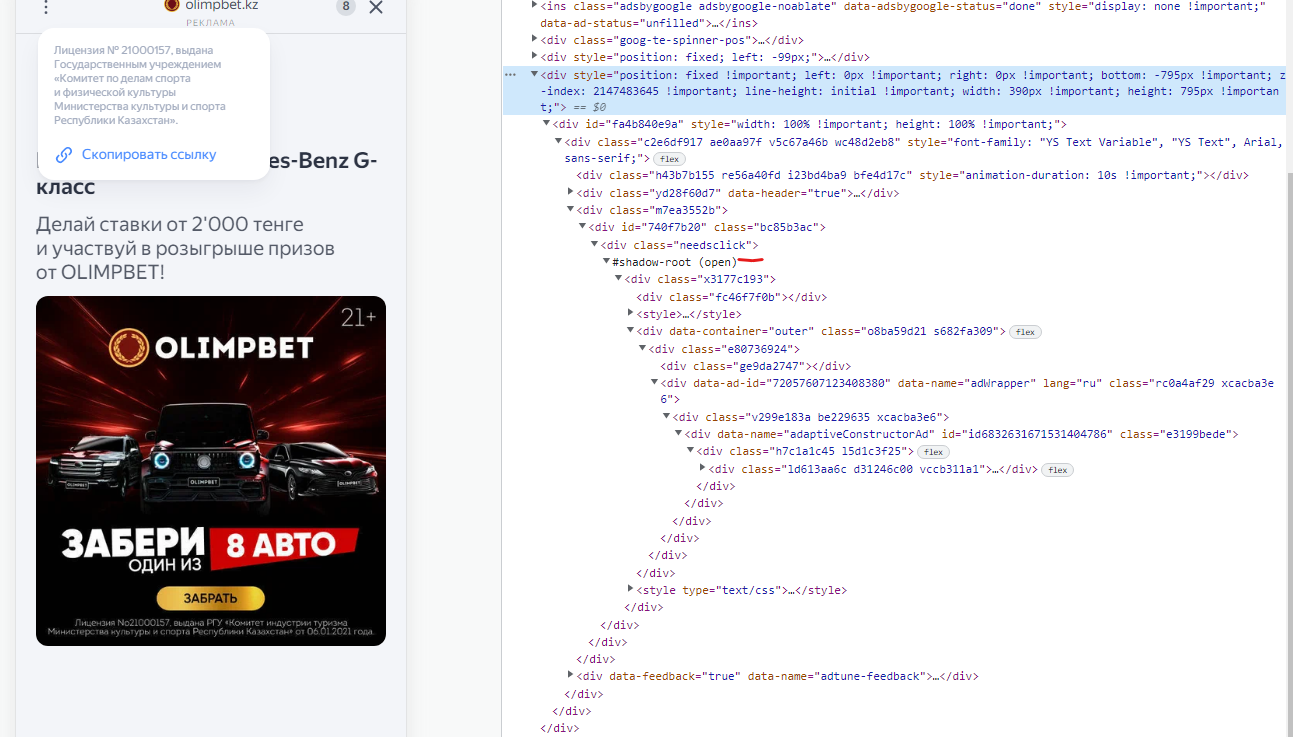Viewport: 1293px width, 737px height.
Task: Close the ad with the X icon
Action: pos(376,8)
